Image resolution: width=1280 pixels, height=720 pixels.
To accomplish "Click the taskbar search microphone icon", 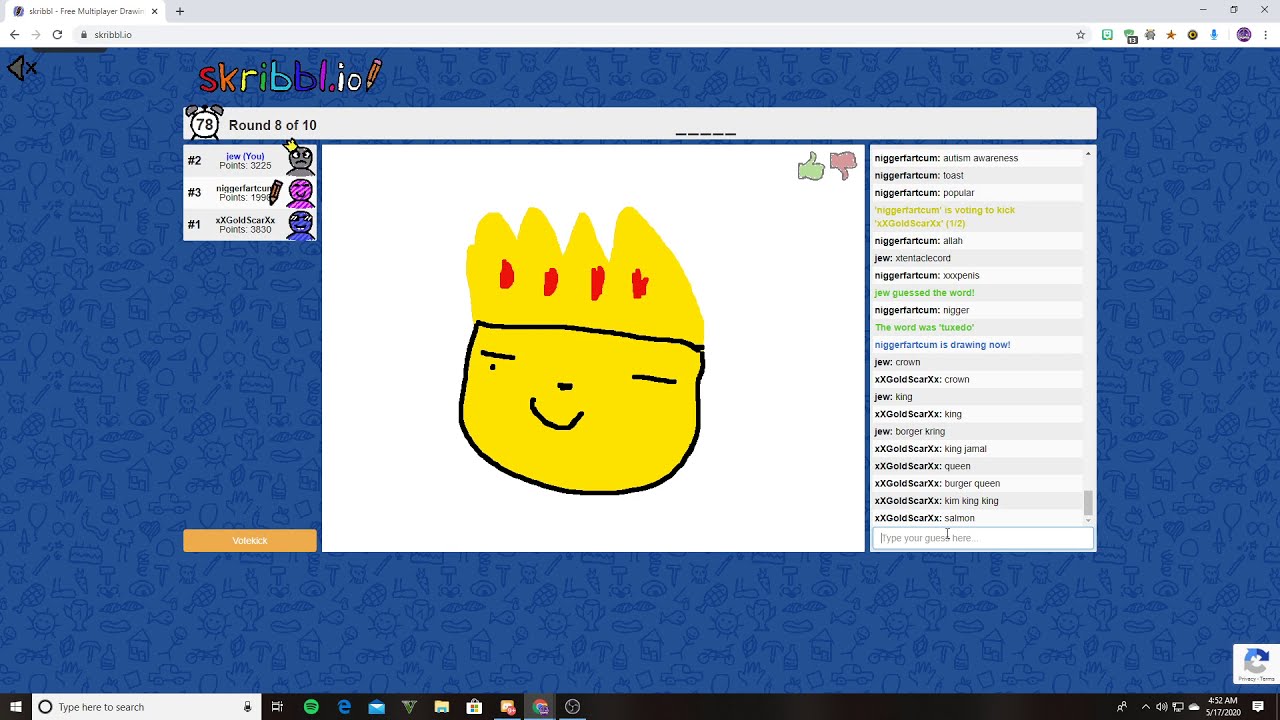I will point(247,707).
